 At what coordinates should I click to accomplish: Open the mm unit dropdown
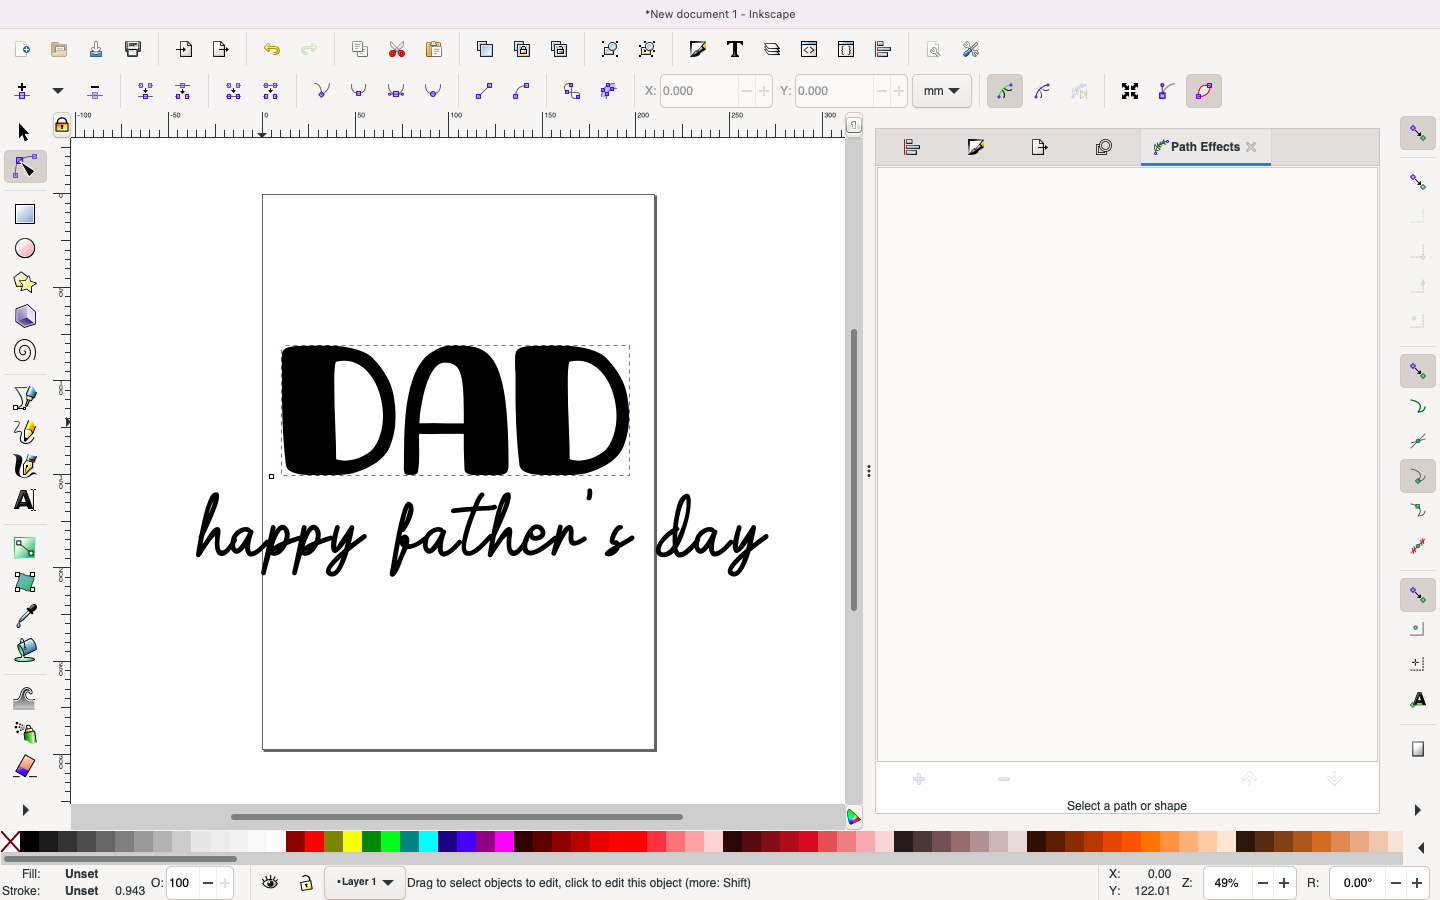(941, 91)
